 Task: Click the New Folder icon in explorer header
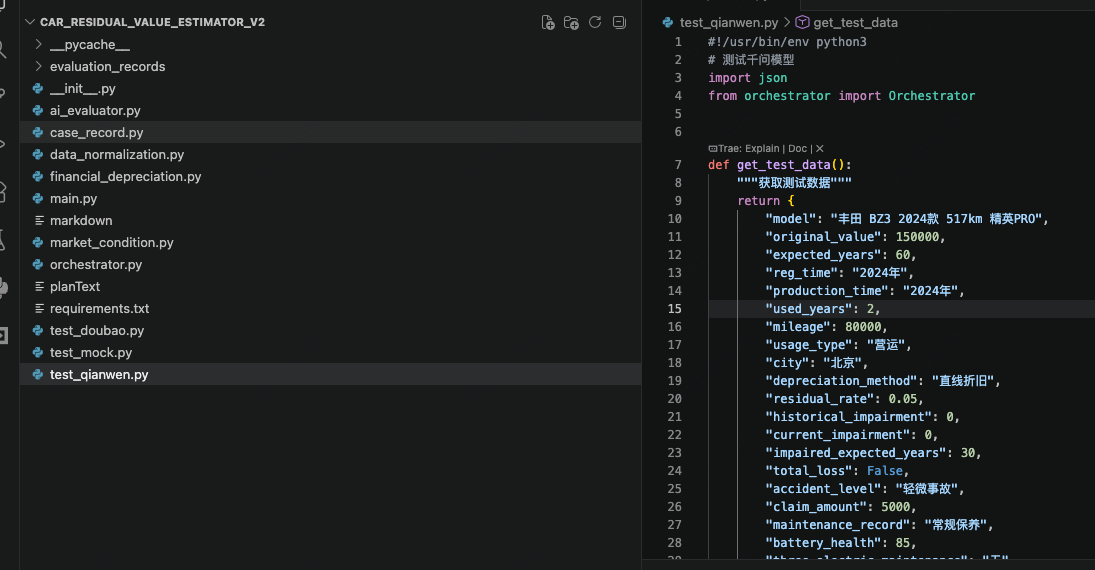[571, 22]
